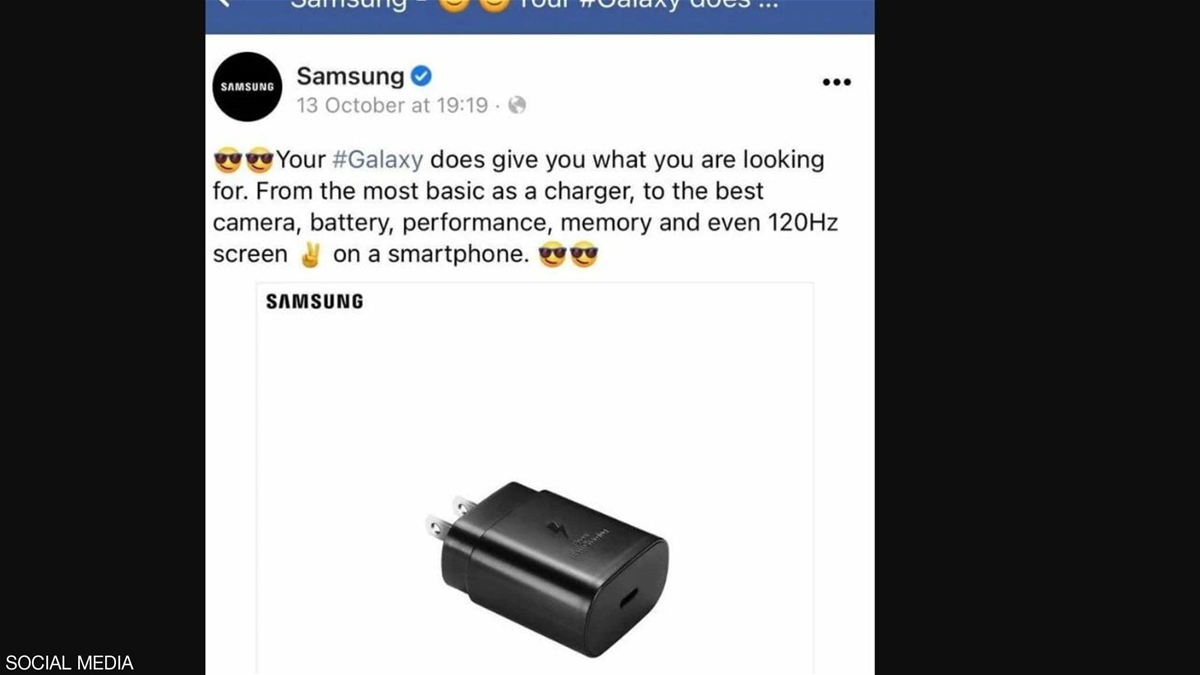Image resolution: width=1200 pixels, height=675 pixels.
Task: Open the charger product image
Action: (535, 478)
